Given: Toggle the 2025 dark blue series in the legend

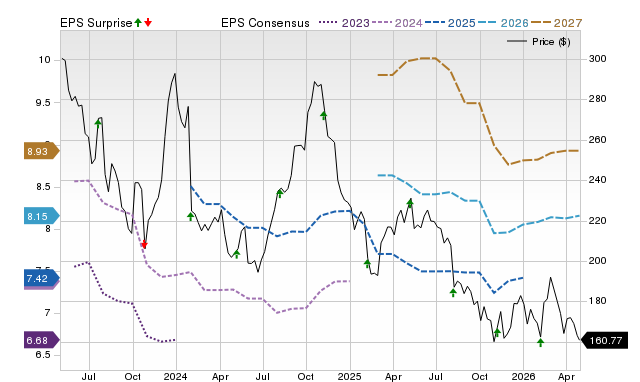Looking at the screenshot, I should [450, 23].
